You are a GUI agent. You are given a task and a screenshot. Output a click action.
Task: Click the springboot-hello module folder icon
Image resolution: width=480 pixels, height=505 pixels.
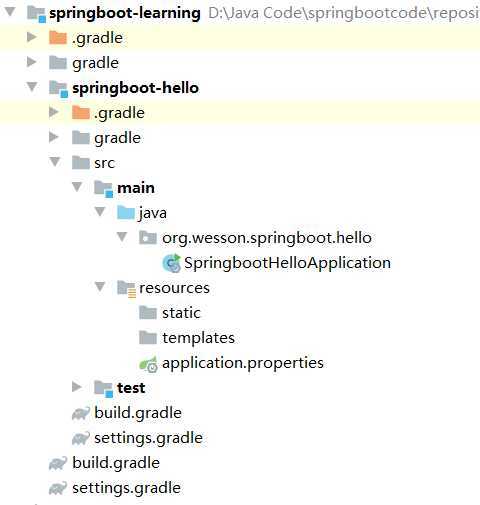[58, 89]
